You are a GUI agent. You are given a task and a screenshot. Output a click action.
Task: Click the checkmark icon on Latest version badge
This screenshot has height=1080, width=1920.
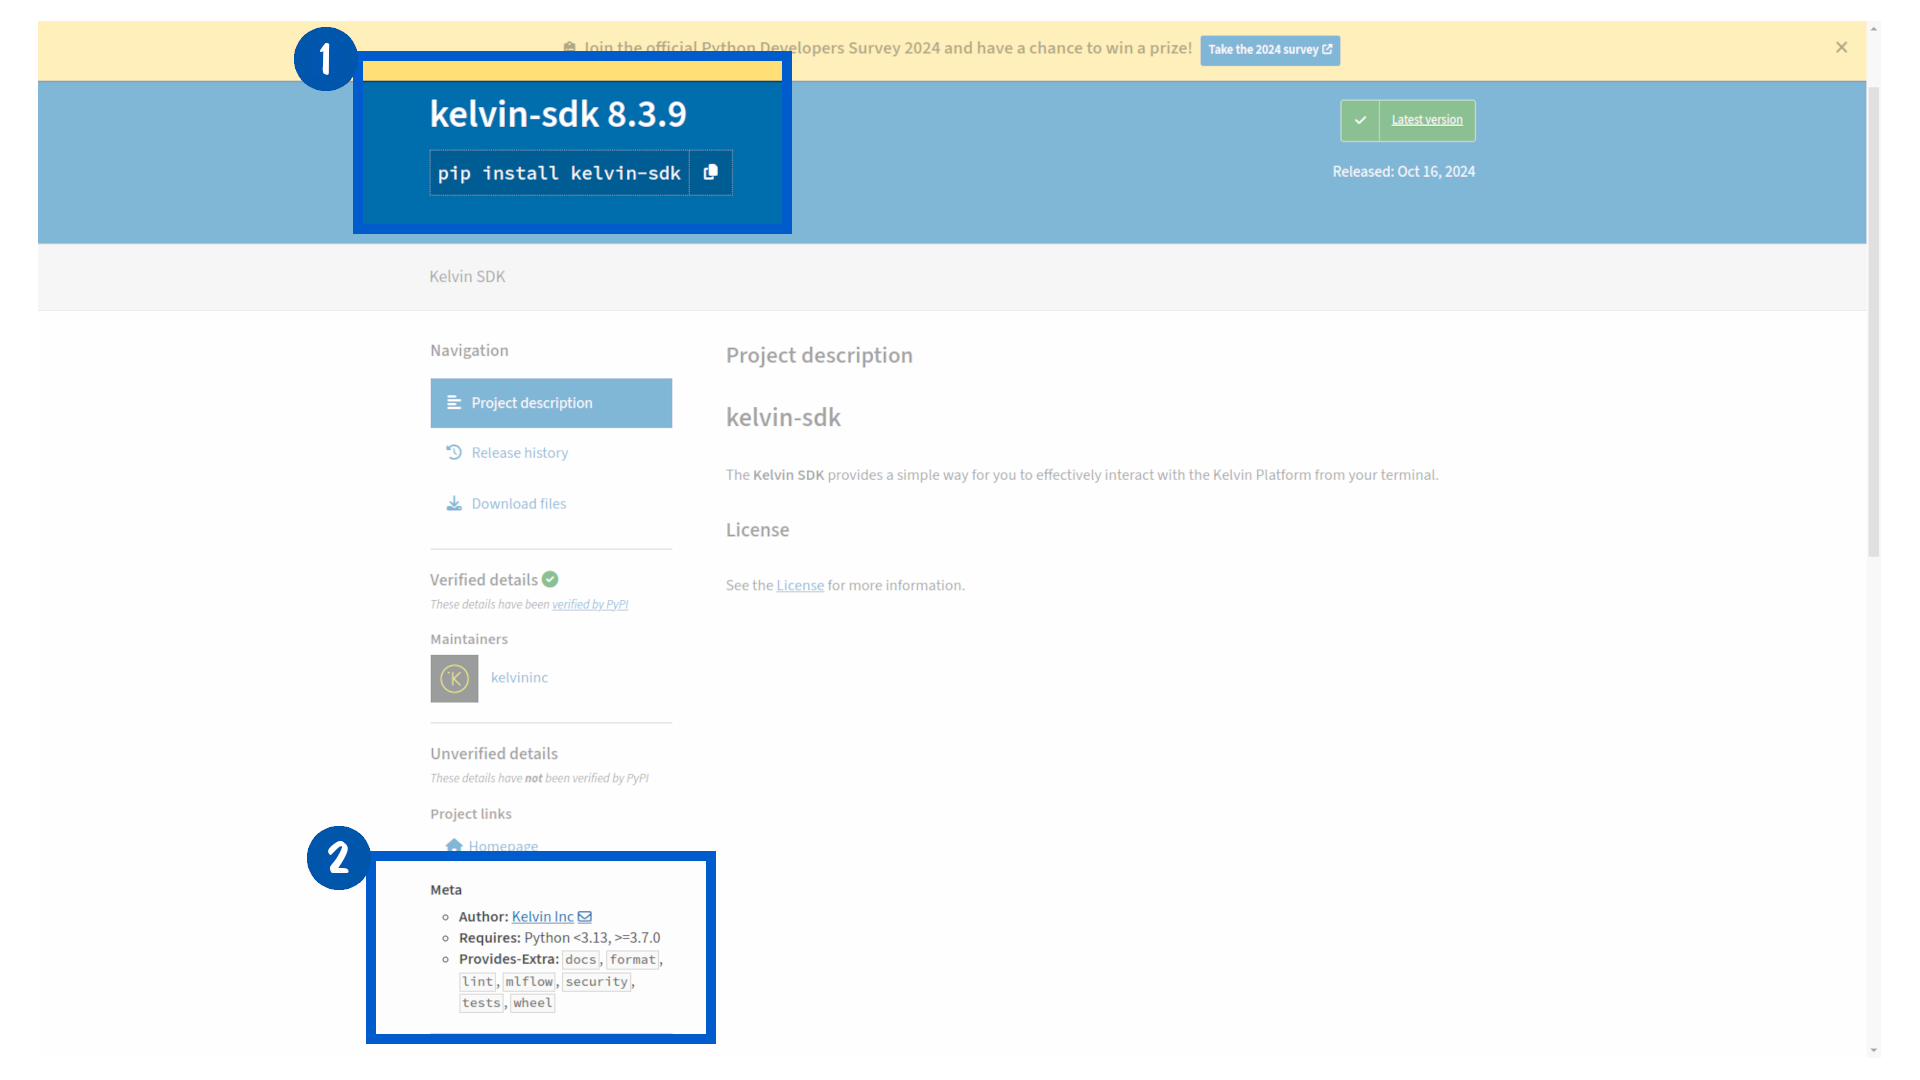(1360, 120)
